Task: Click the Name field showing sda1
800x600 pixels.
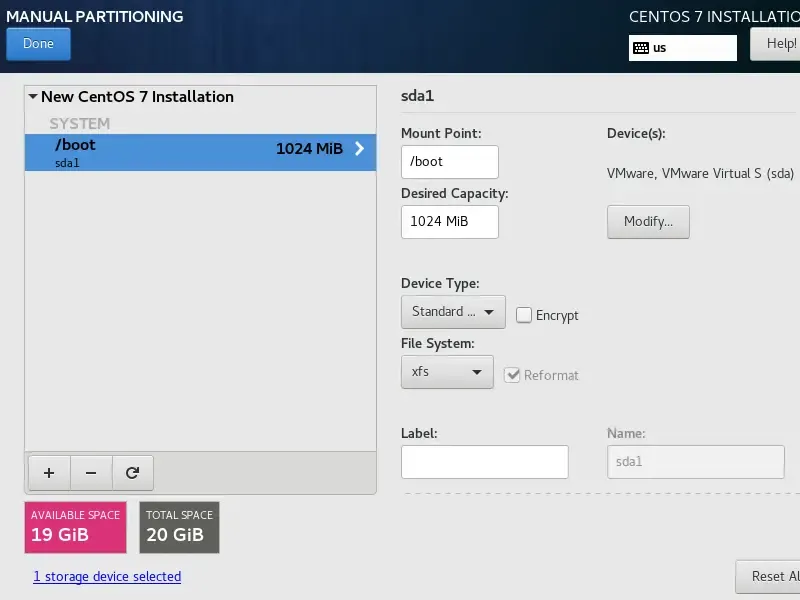Action: [695, 462]
